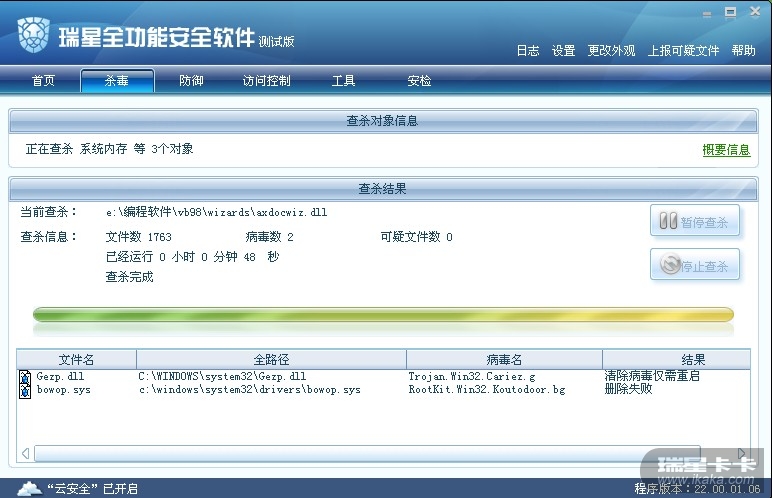Click virus name RootKit.Win32.Koutodoor.bg

pyautogui.click(x=487, y=390)
